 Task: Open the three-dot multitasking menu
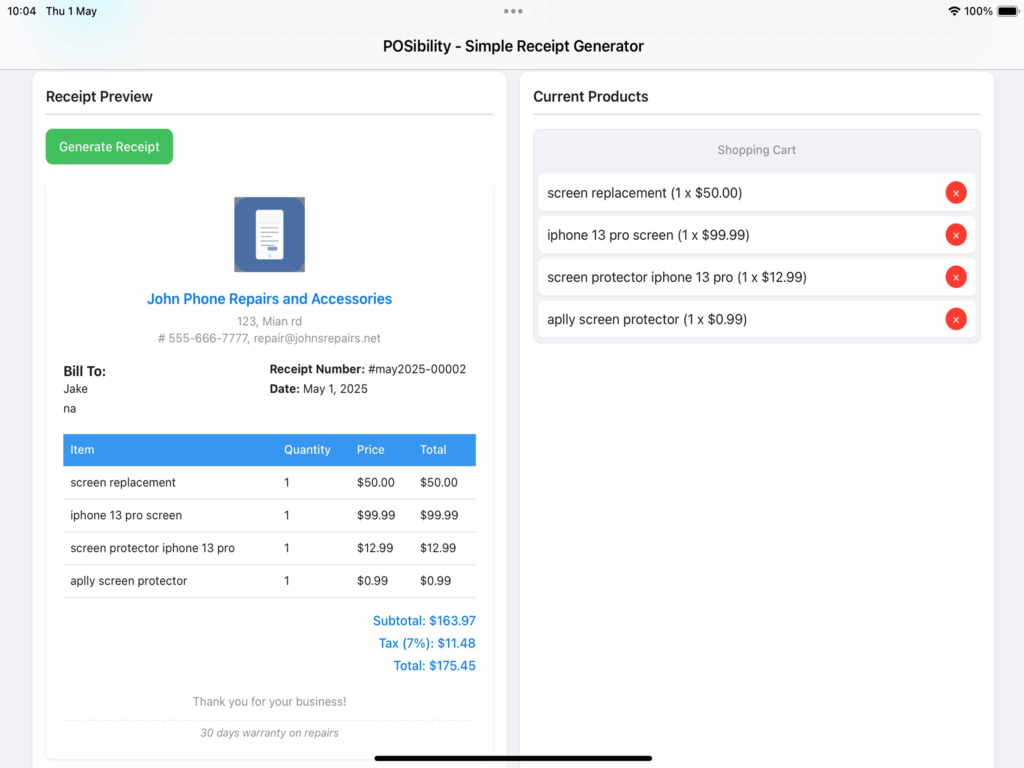[513, 11]
